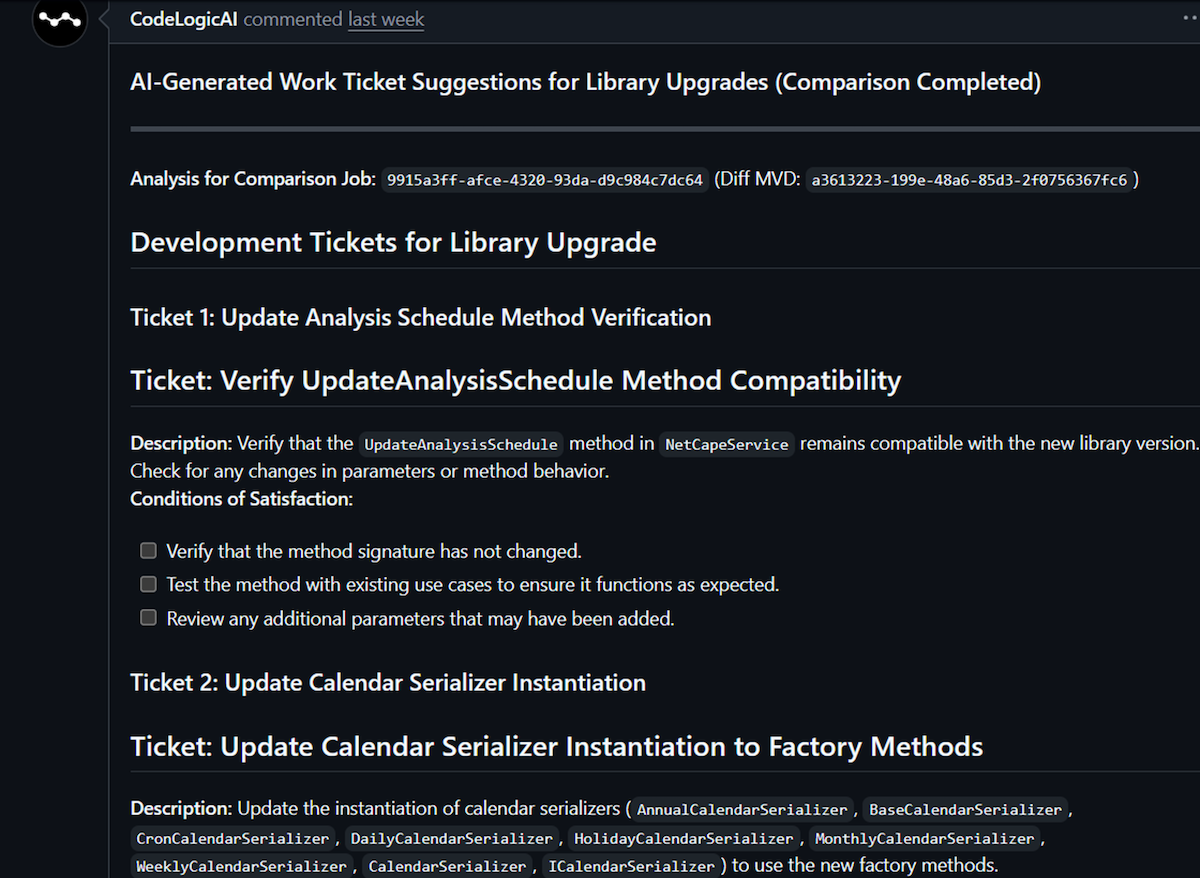Enable "Review any additional parameters" checkbox
The width and height of the screenshot is (1200, 878).
click(x=148, y=618)
